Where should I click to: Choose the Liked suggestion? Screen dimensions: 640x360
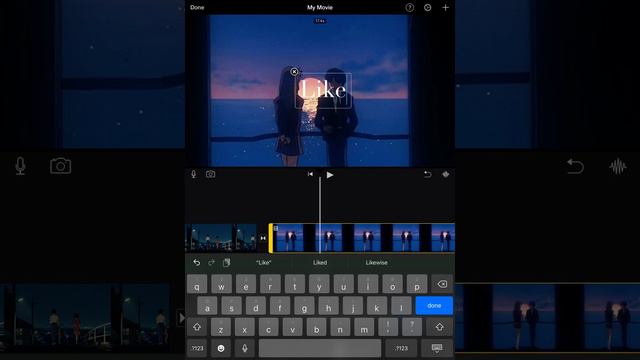click(320, 262)
